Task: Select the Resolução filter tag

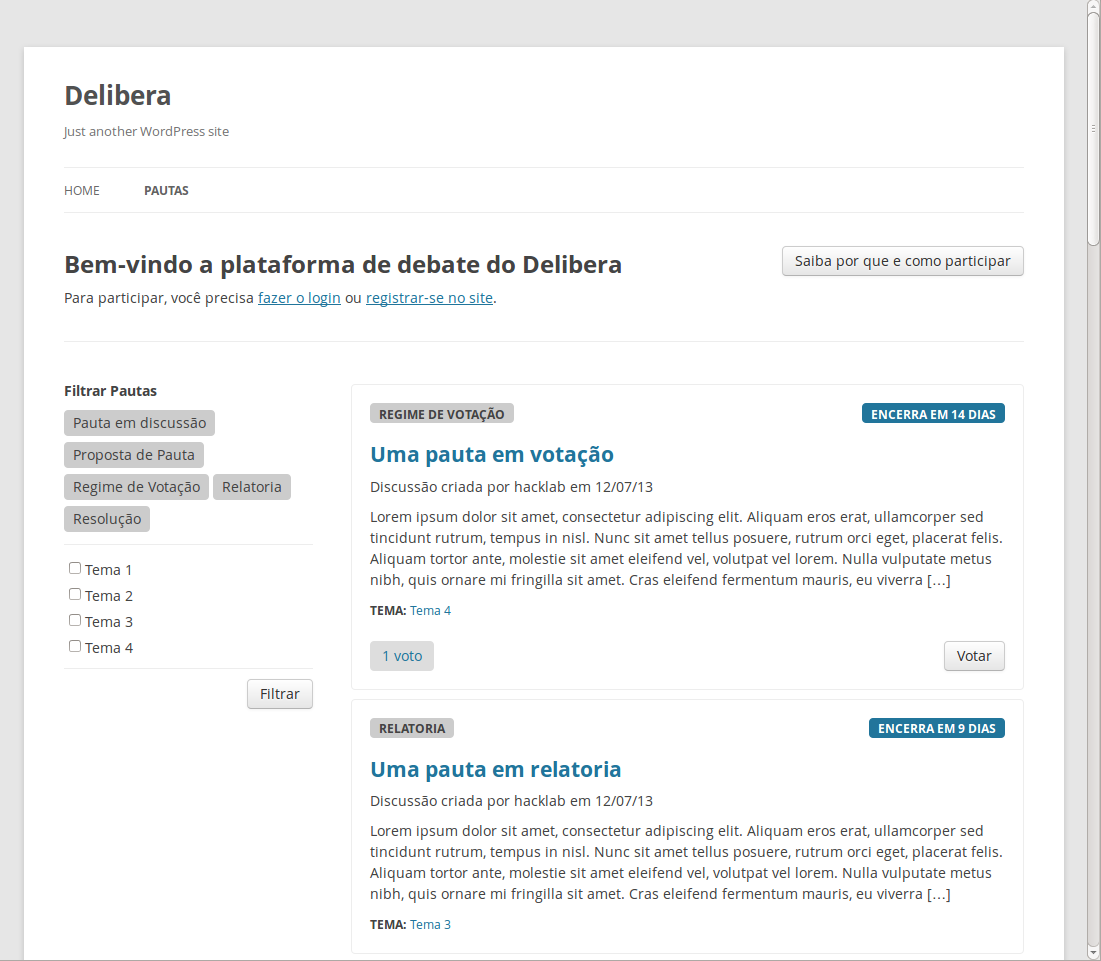Action: (x=107, y=519)
